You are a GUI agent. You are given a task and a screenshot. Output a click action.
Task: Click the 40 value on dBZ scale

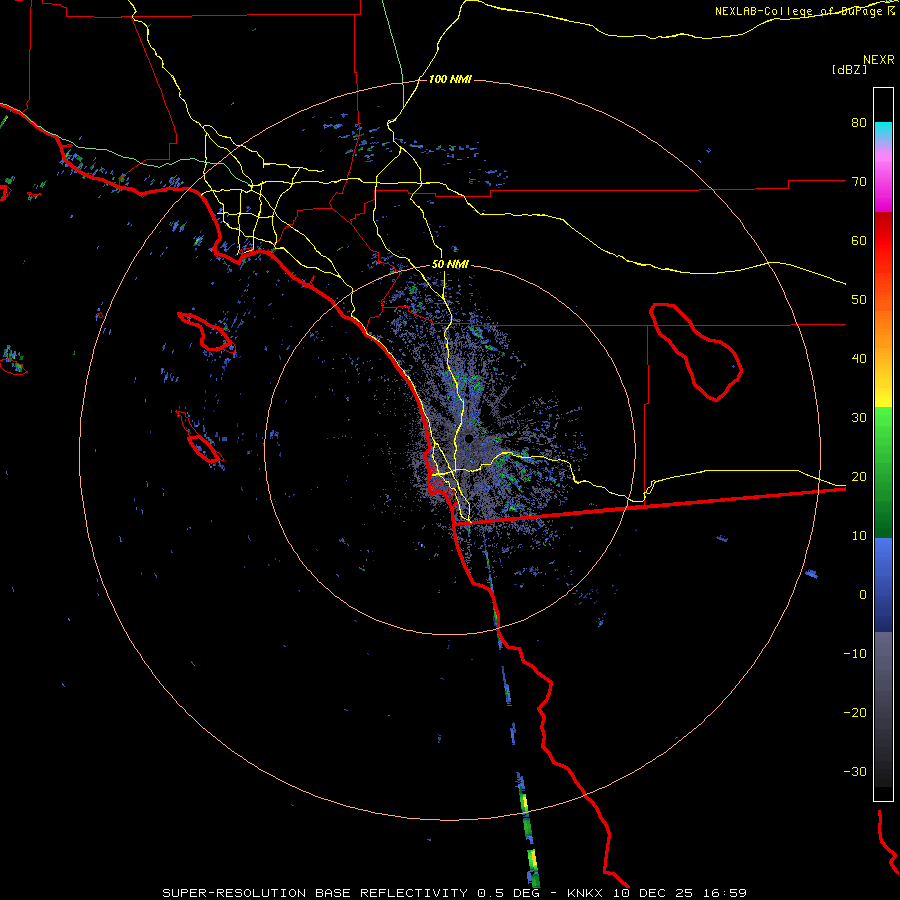pos(859,359)
